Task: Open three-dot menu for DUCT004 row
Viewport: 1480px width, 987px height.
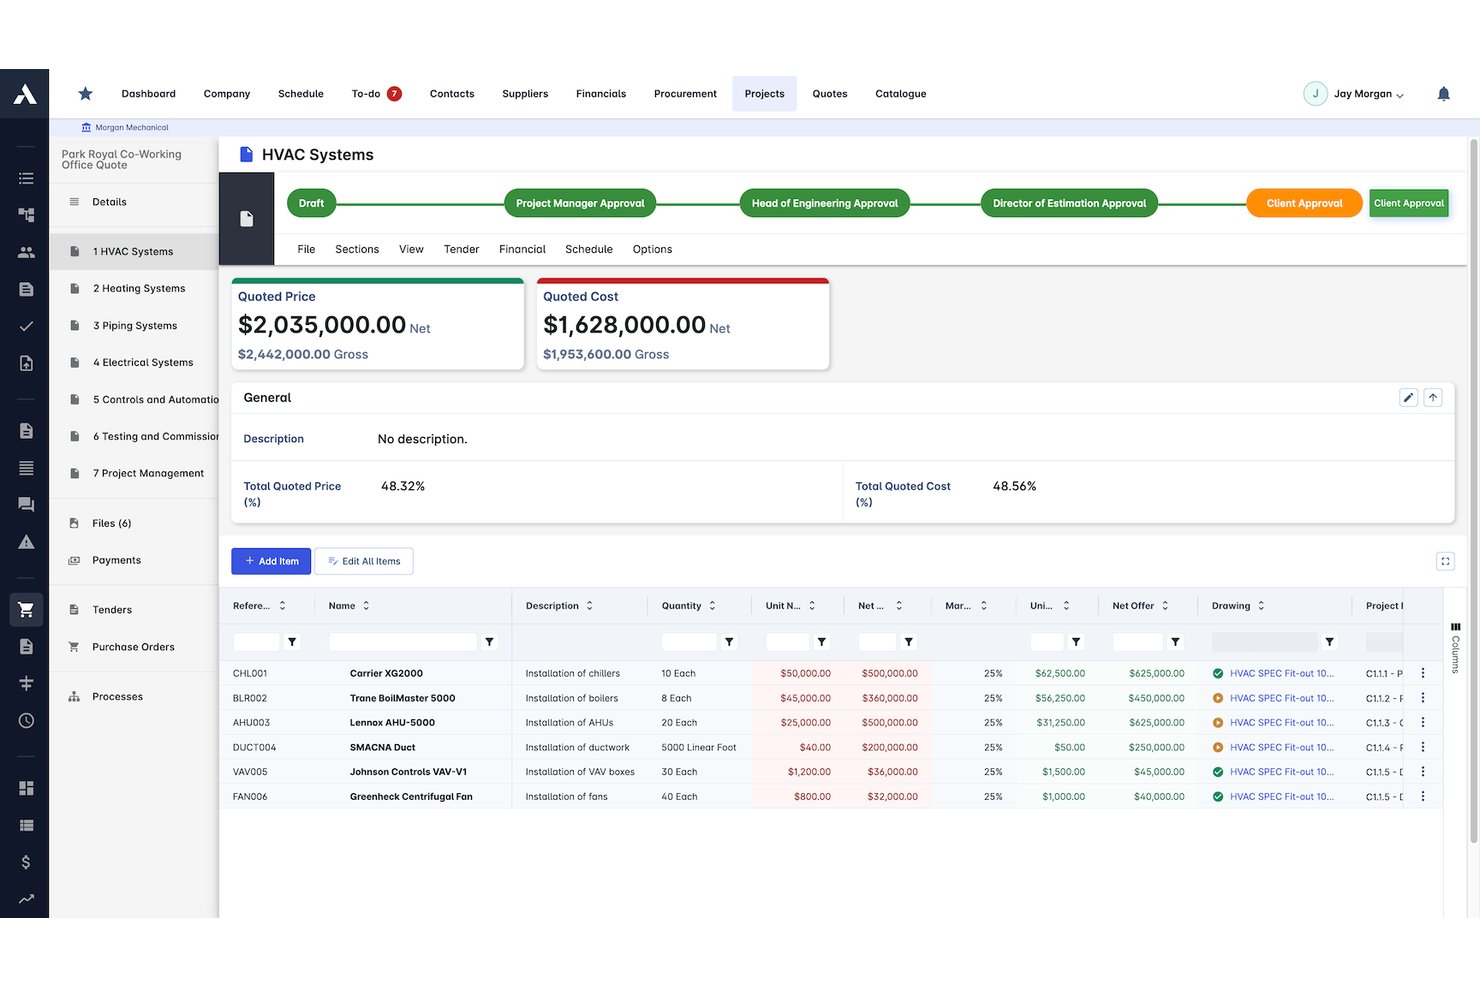Action: point(1423,747)
